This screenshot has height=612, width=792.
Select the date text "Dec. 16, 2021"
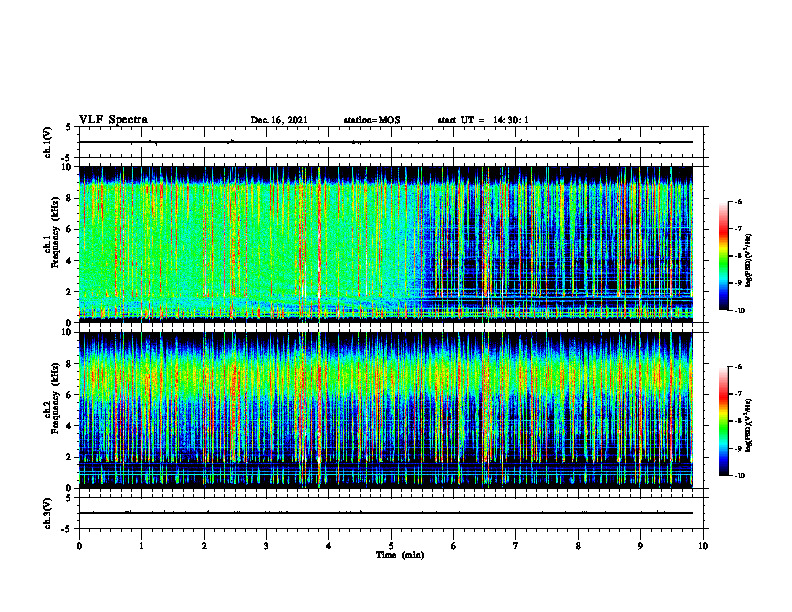coord(279,120)
